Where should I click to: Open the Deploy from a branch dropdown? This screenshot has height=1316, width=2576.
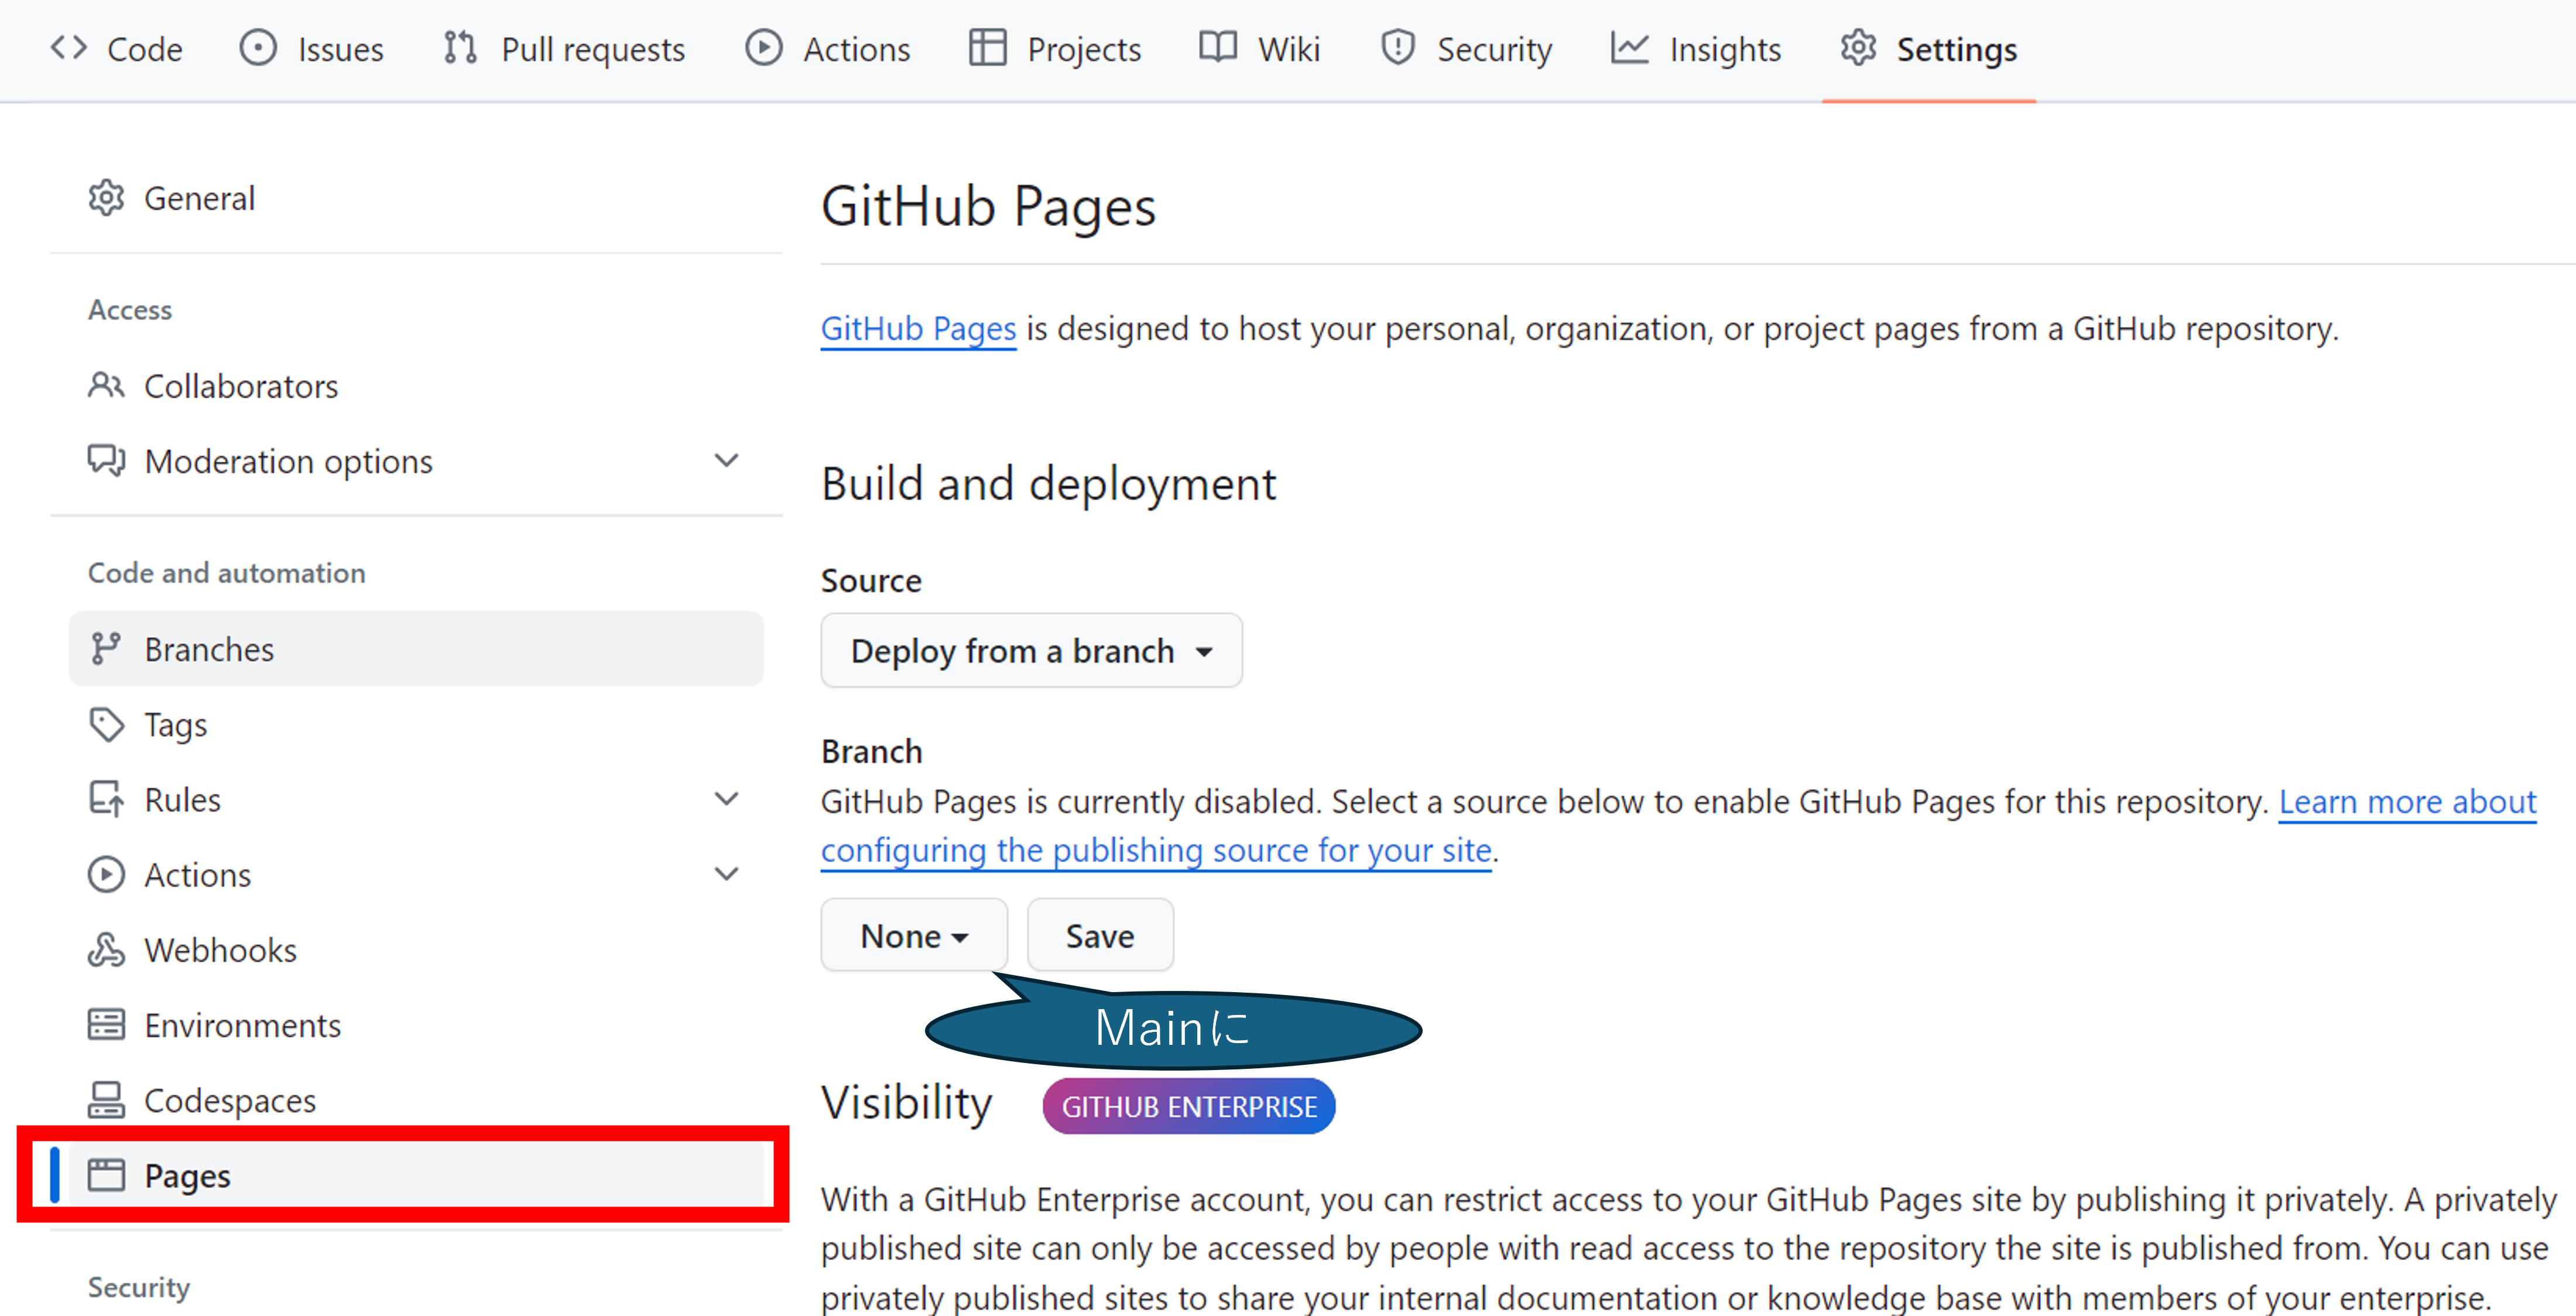coord(1031,651)
